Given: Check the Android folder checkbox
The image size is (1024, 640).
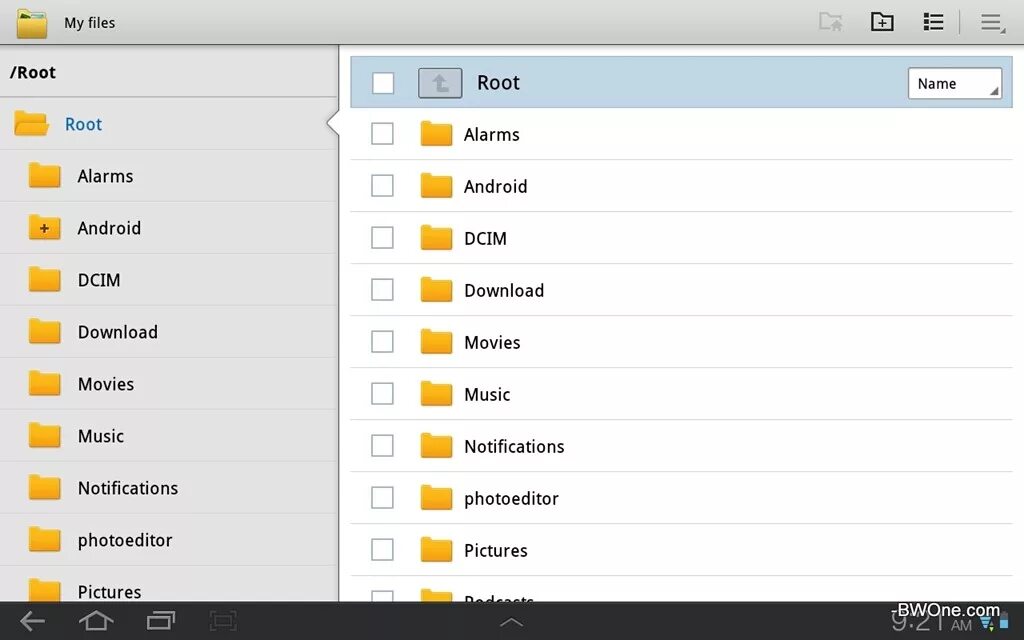Looking at the screenshot, I should [382, 185].
